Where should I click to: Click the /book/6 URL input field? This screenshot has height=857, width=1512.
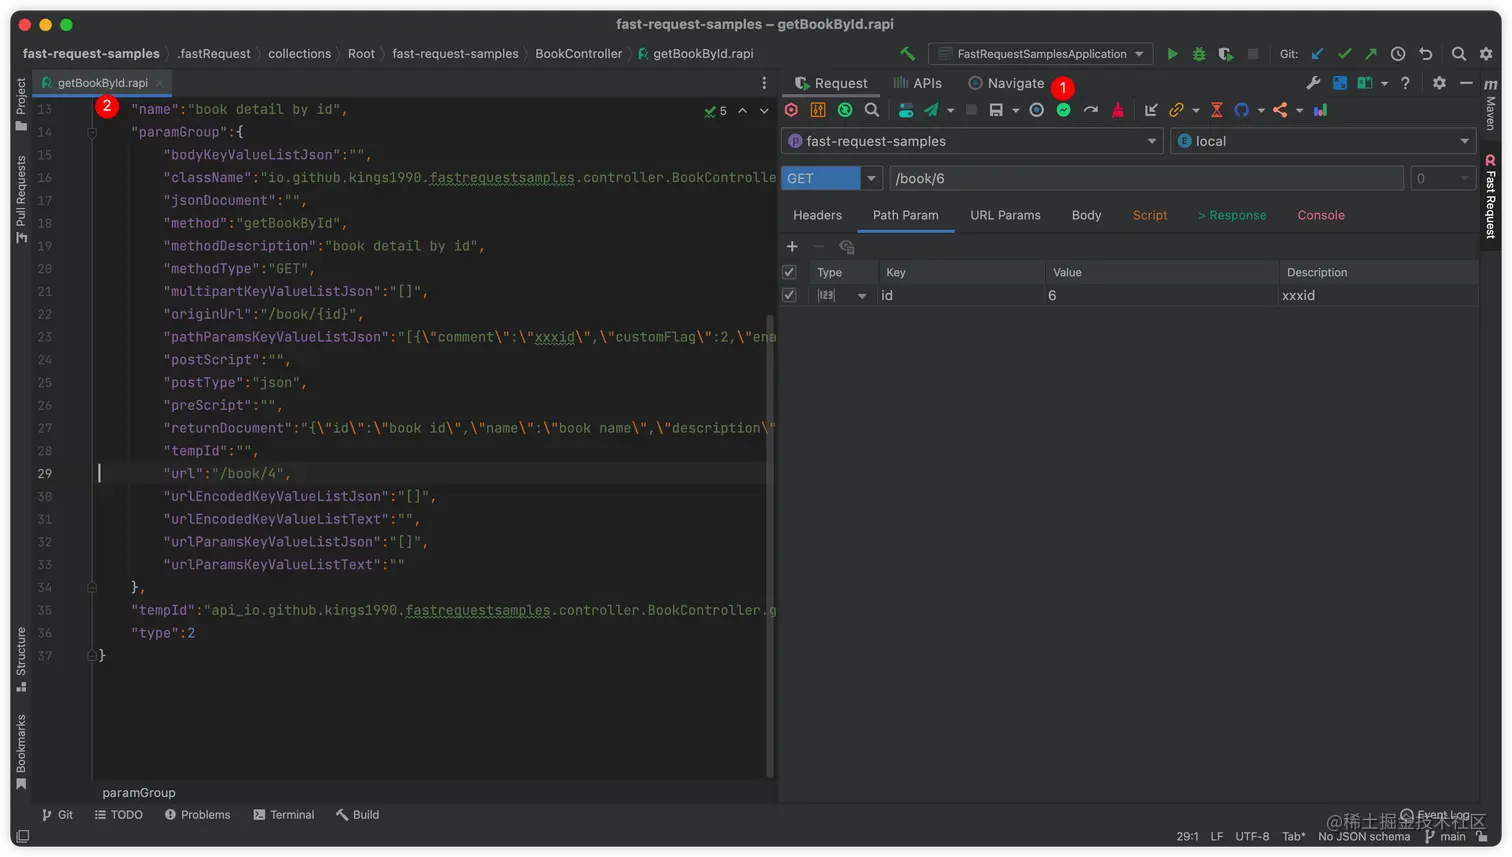(x=1146, y=178)
